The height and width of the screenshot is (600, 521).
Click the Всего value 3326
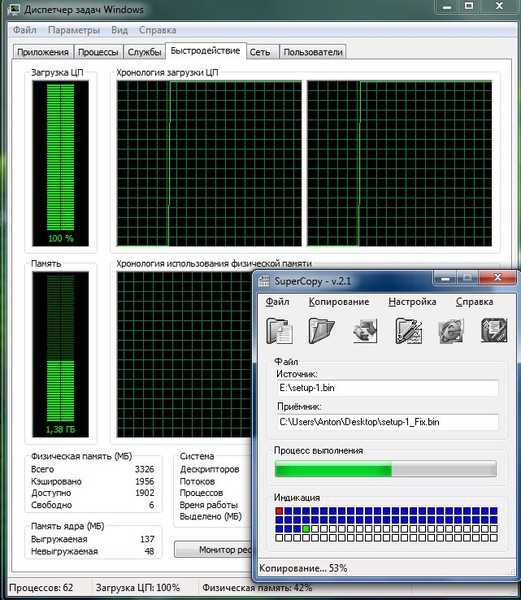click(x=144, y=469)
